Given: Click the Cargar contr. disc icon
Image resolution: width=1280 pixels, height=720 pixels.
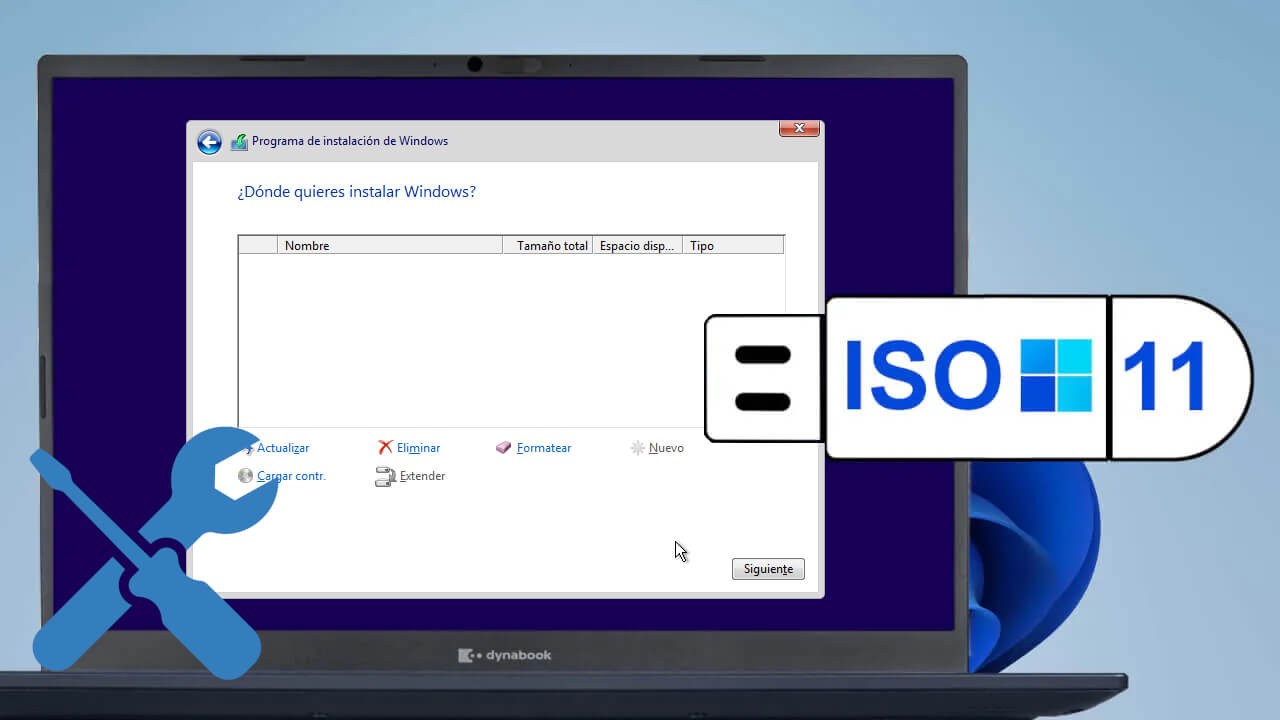Looking at the screenshot, I should click(x=246, y=476).
